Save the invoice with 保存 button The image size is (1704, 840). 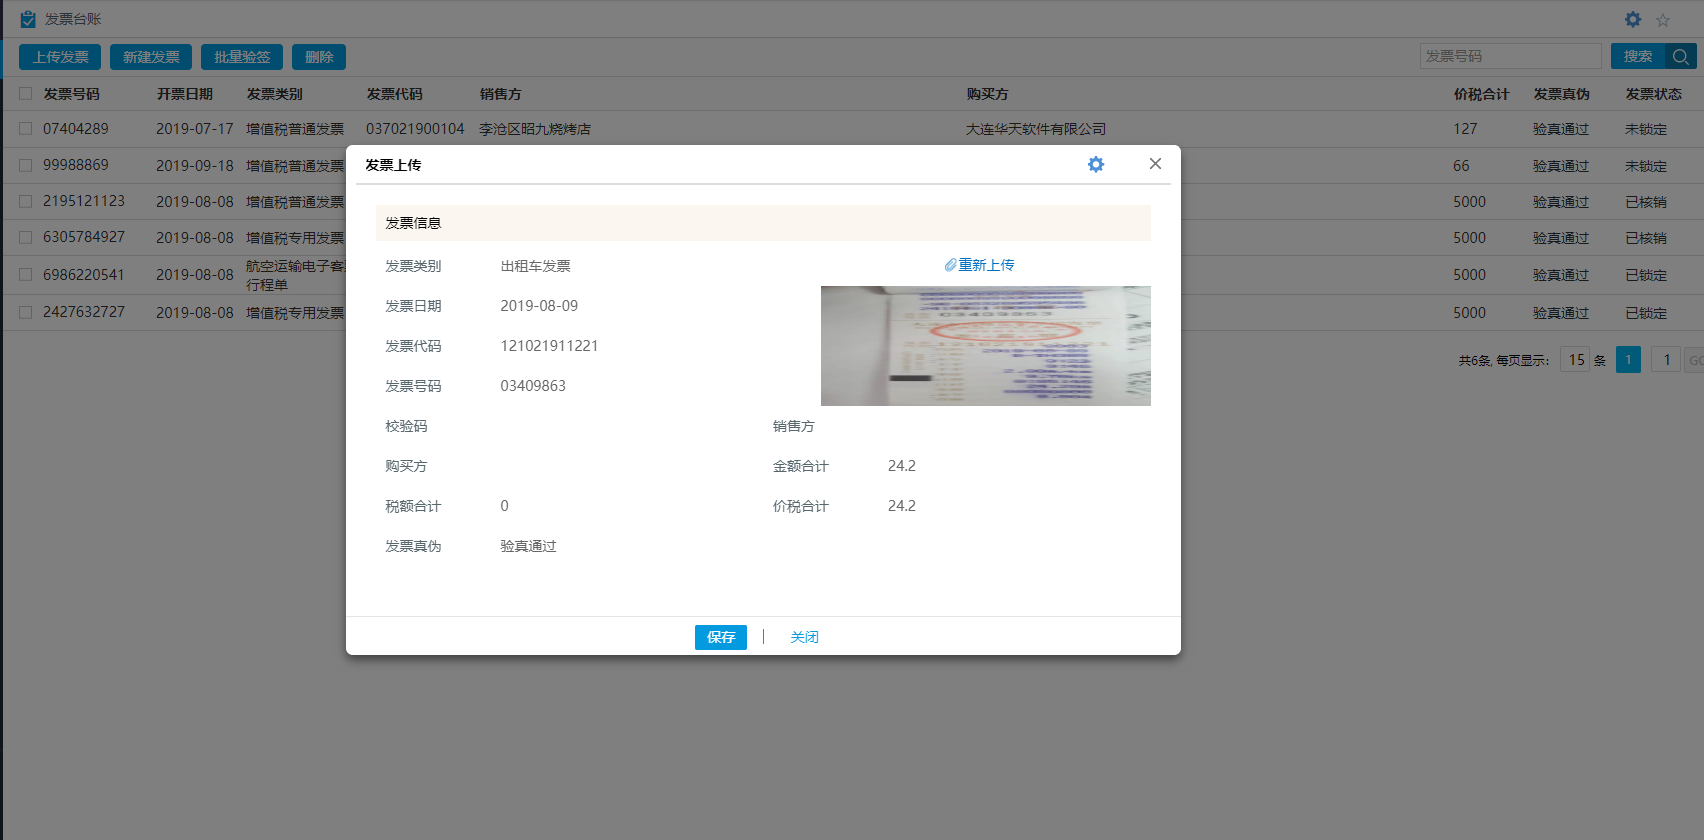pyautogui.click(x=720, y=637)
